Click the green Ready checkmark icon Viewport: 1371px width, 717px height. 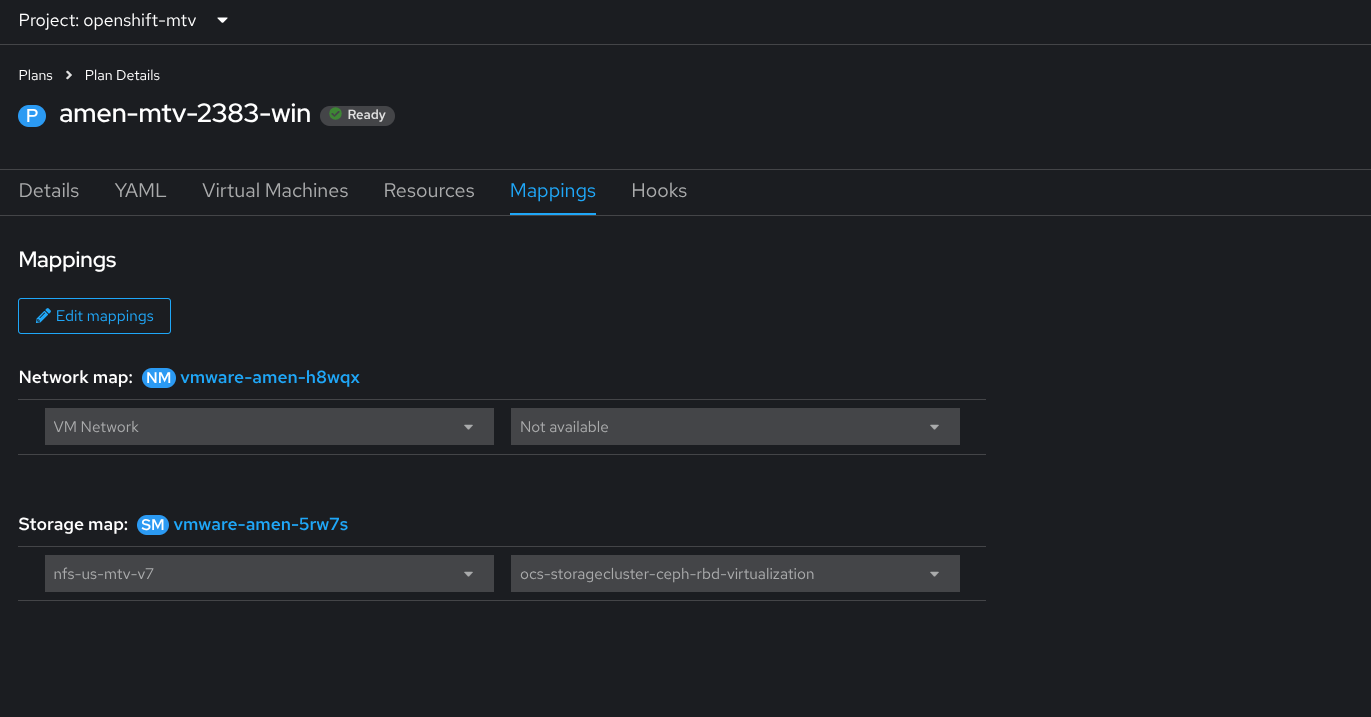pyautogui.click(x=336, y=115)
